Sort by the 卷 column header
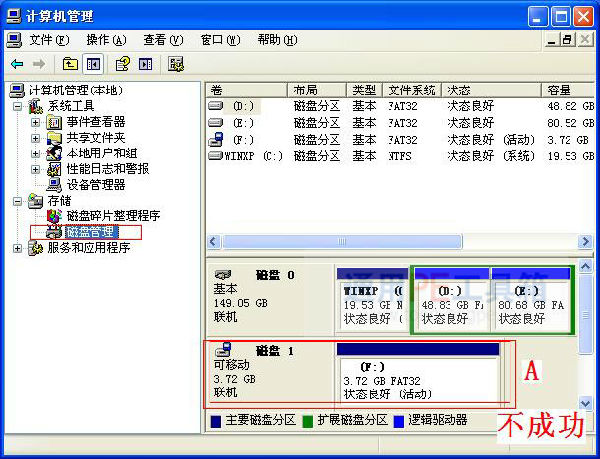The image size is (600, 459). 247,90
